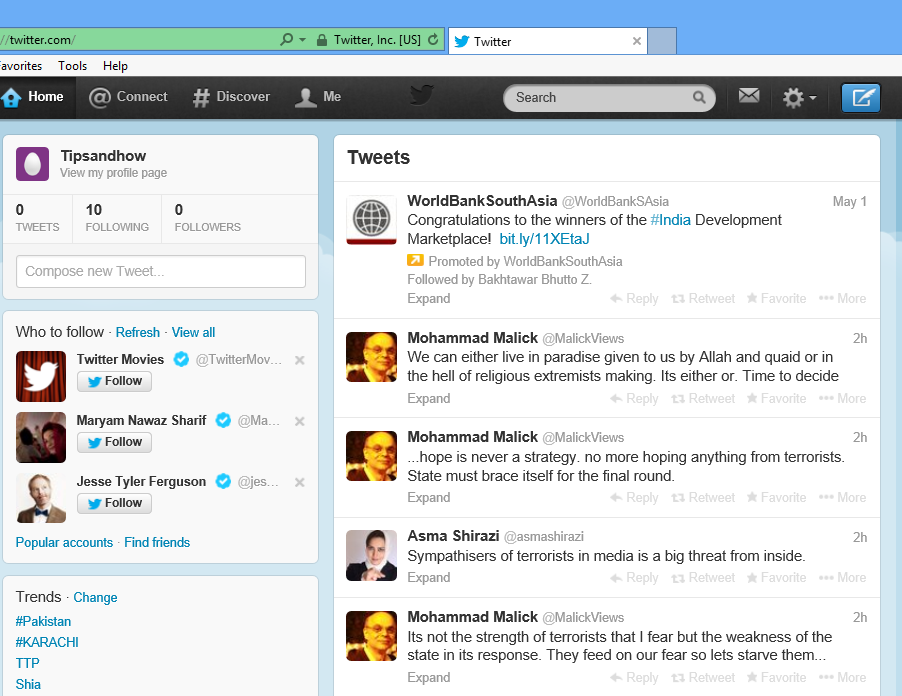The width and height of the screenshot is (902, 696).
Task: Open More on 'hope is never a strategy' tweet
Action: (x=842, y=498)
